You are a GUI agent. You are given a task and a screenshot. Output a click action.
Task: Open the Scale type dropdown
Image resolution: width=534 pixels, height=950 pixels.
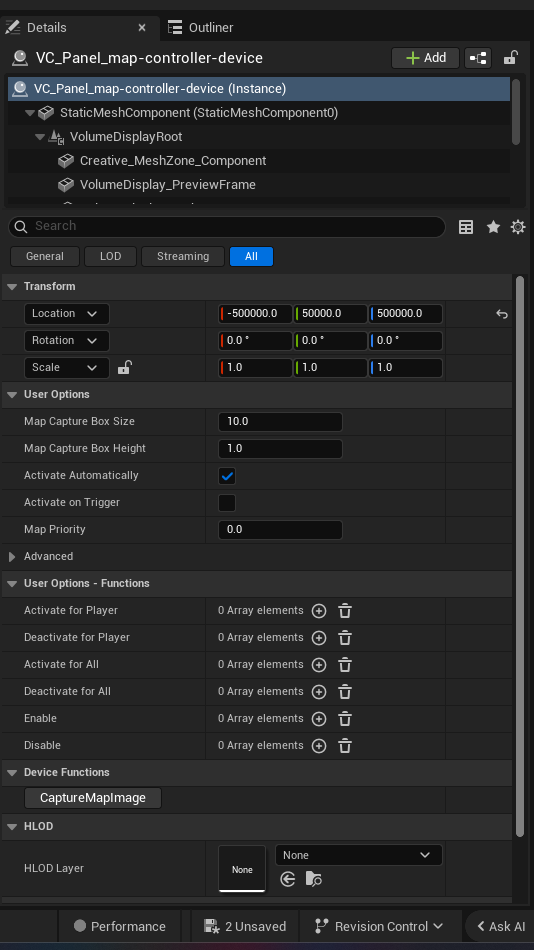tap(67, 368)
